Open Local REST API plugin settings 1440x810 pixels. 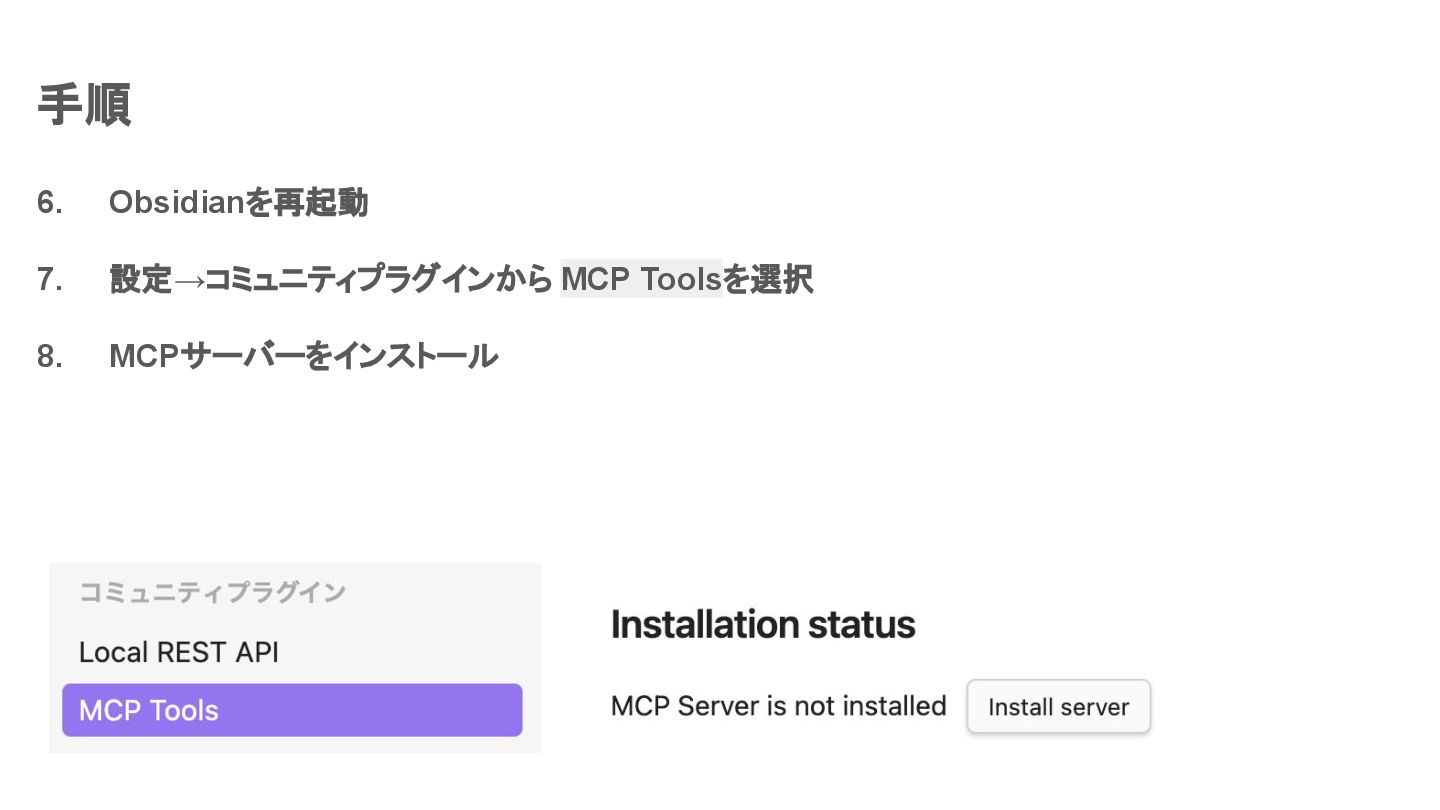point(179,652)
